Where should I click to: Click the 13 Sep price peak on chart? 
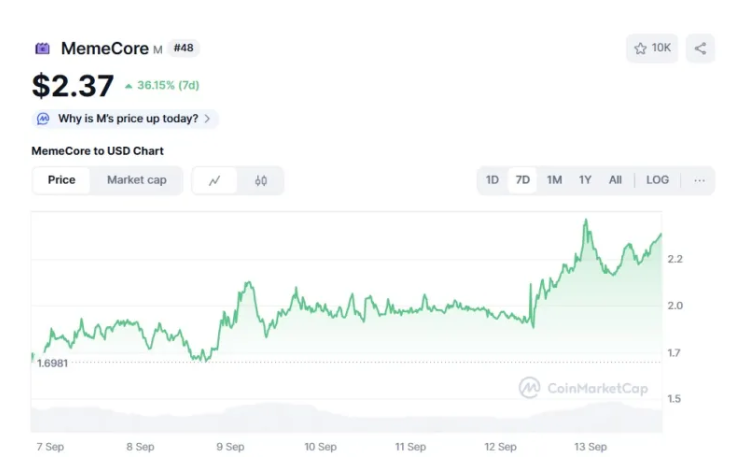pos(585,221)
